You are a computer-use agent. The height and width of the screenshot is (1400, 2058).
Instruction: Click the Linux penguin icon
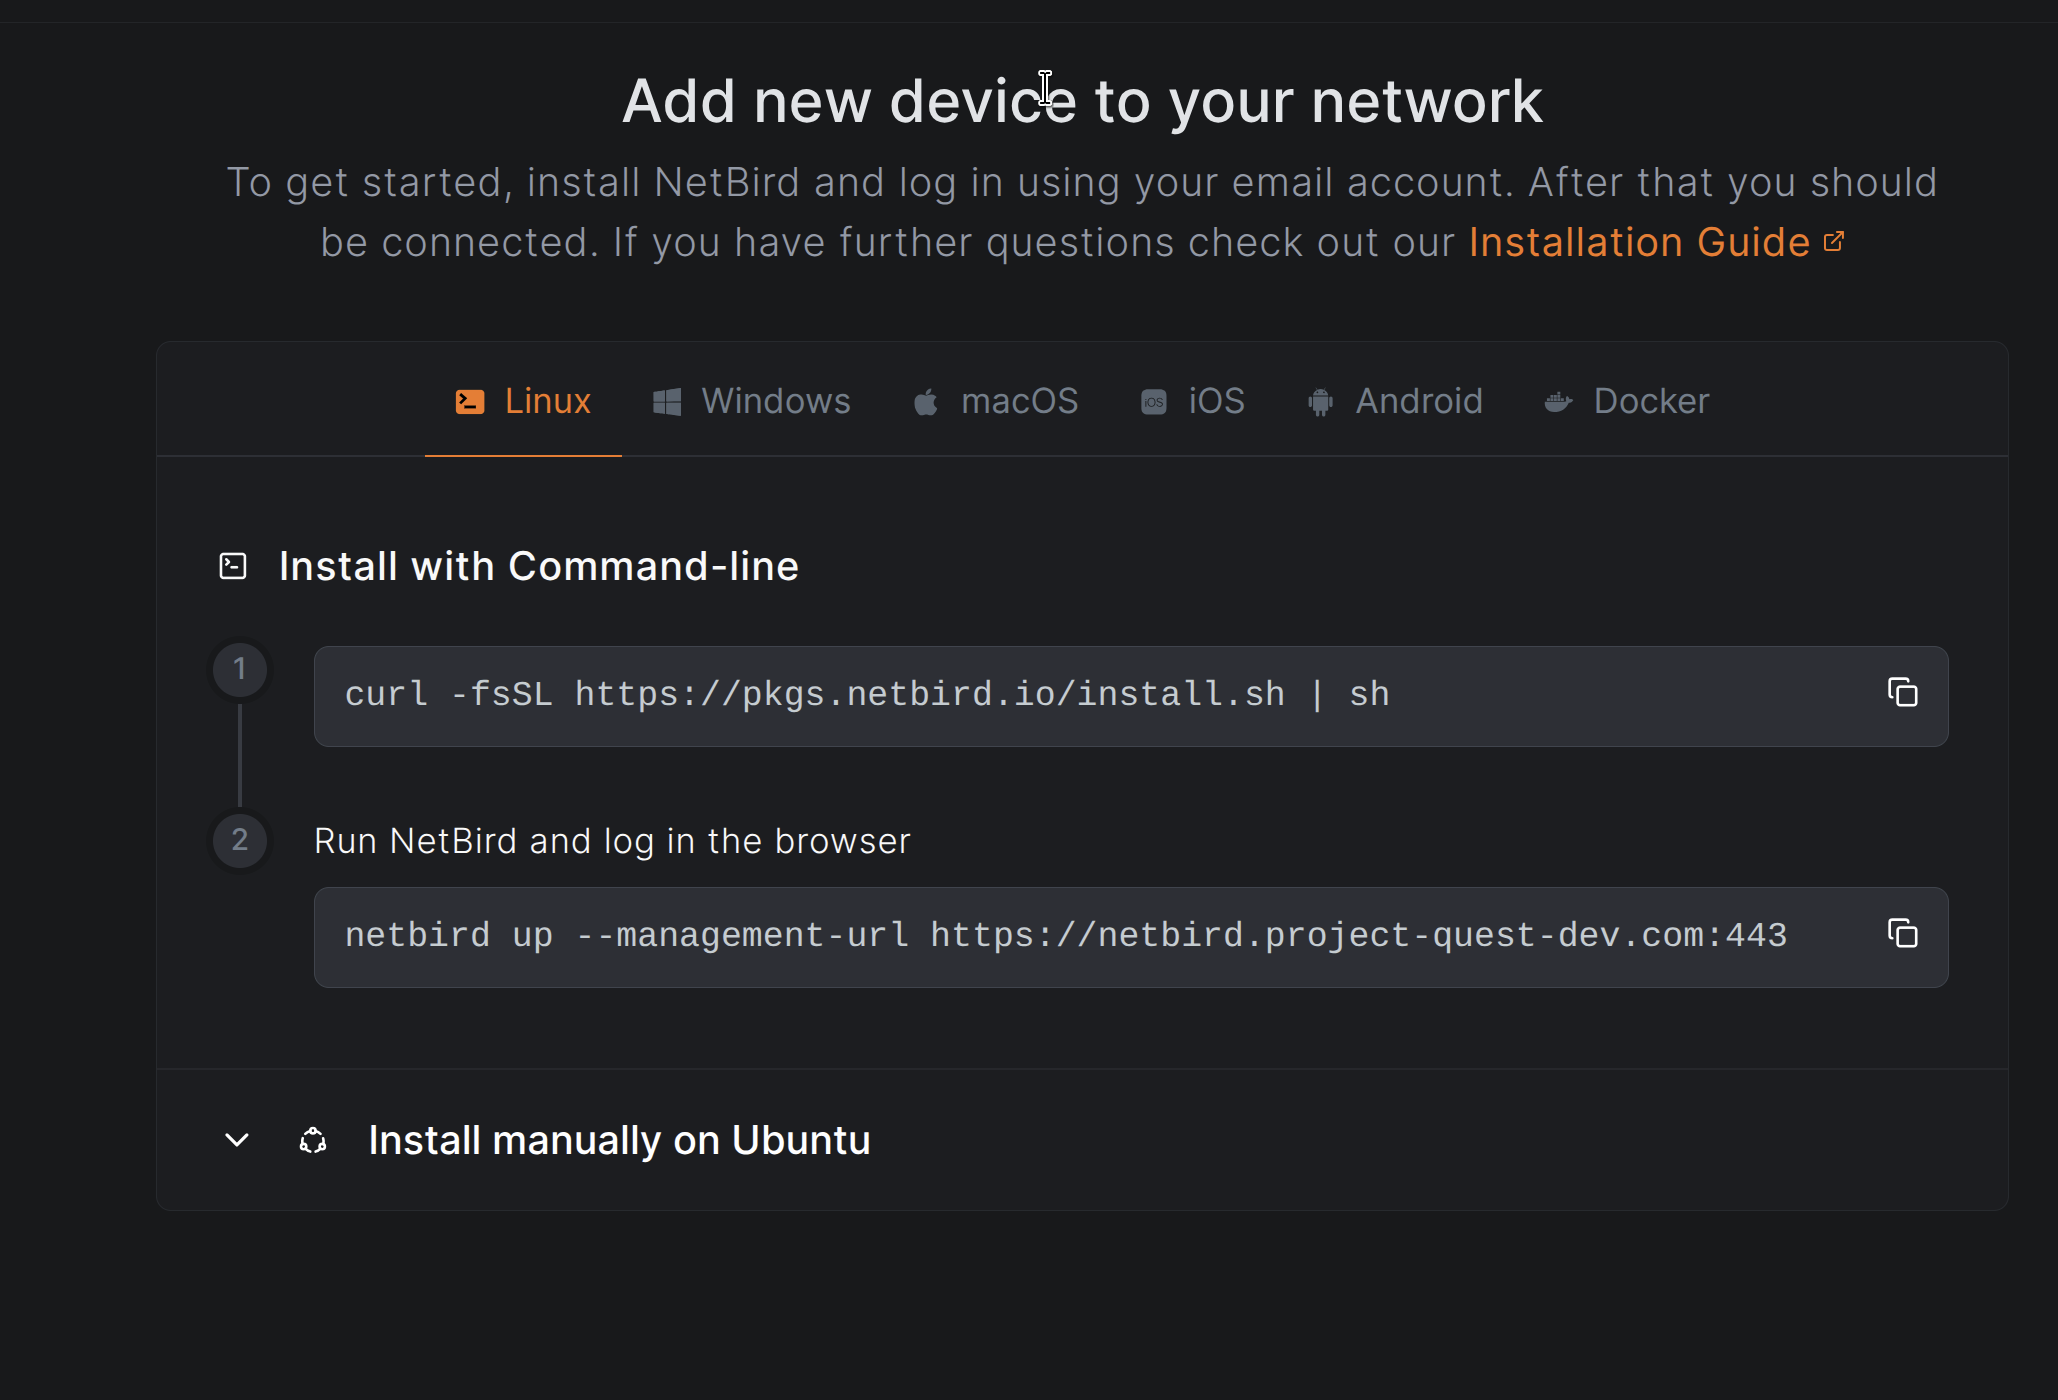pyautogui.click(x=470, y=400)
